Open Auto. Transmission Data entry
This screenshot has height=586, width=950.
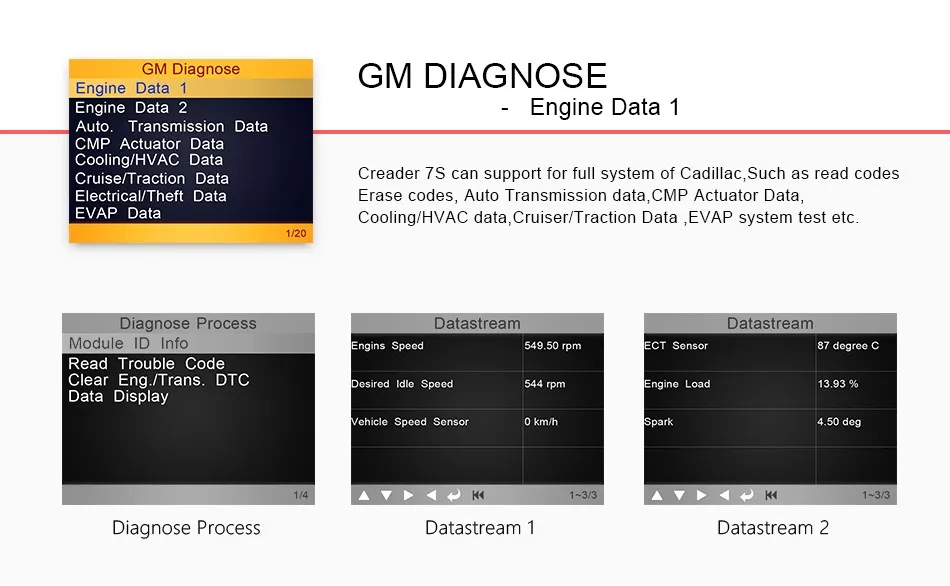[171, 127]
